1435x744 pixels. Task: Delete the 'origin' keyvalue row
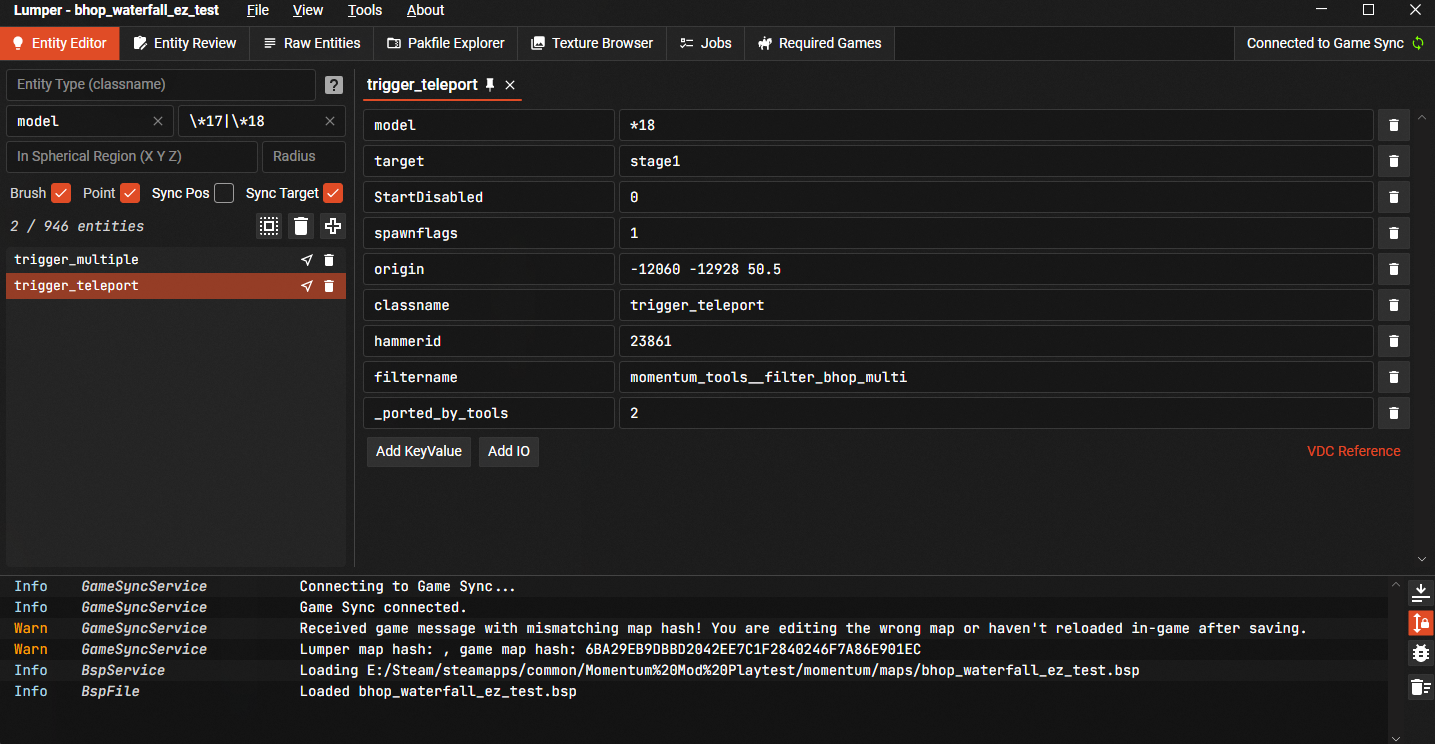pyautogui.click(x=1394, y=269)
